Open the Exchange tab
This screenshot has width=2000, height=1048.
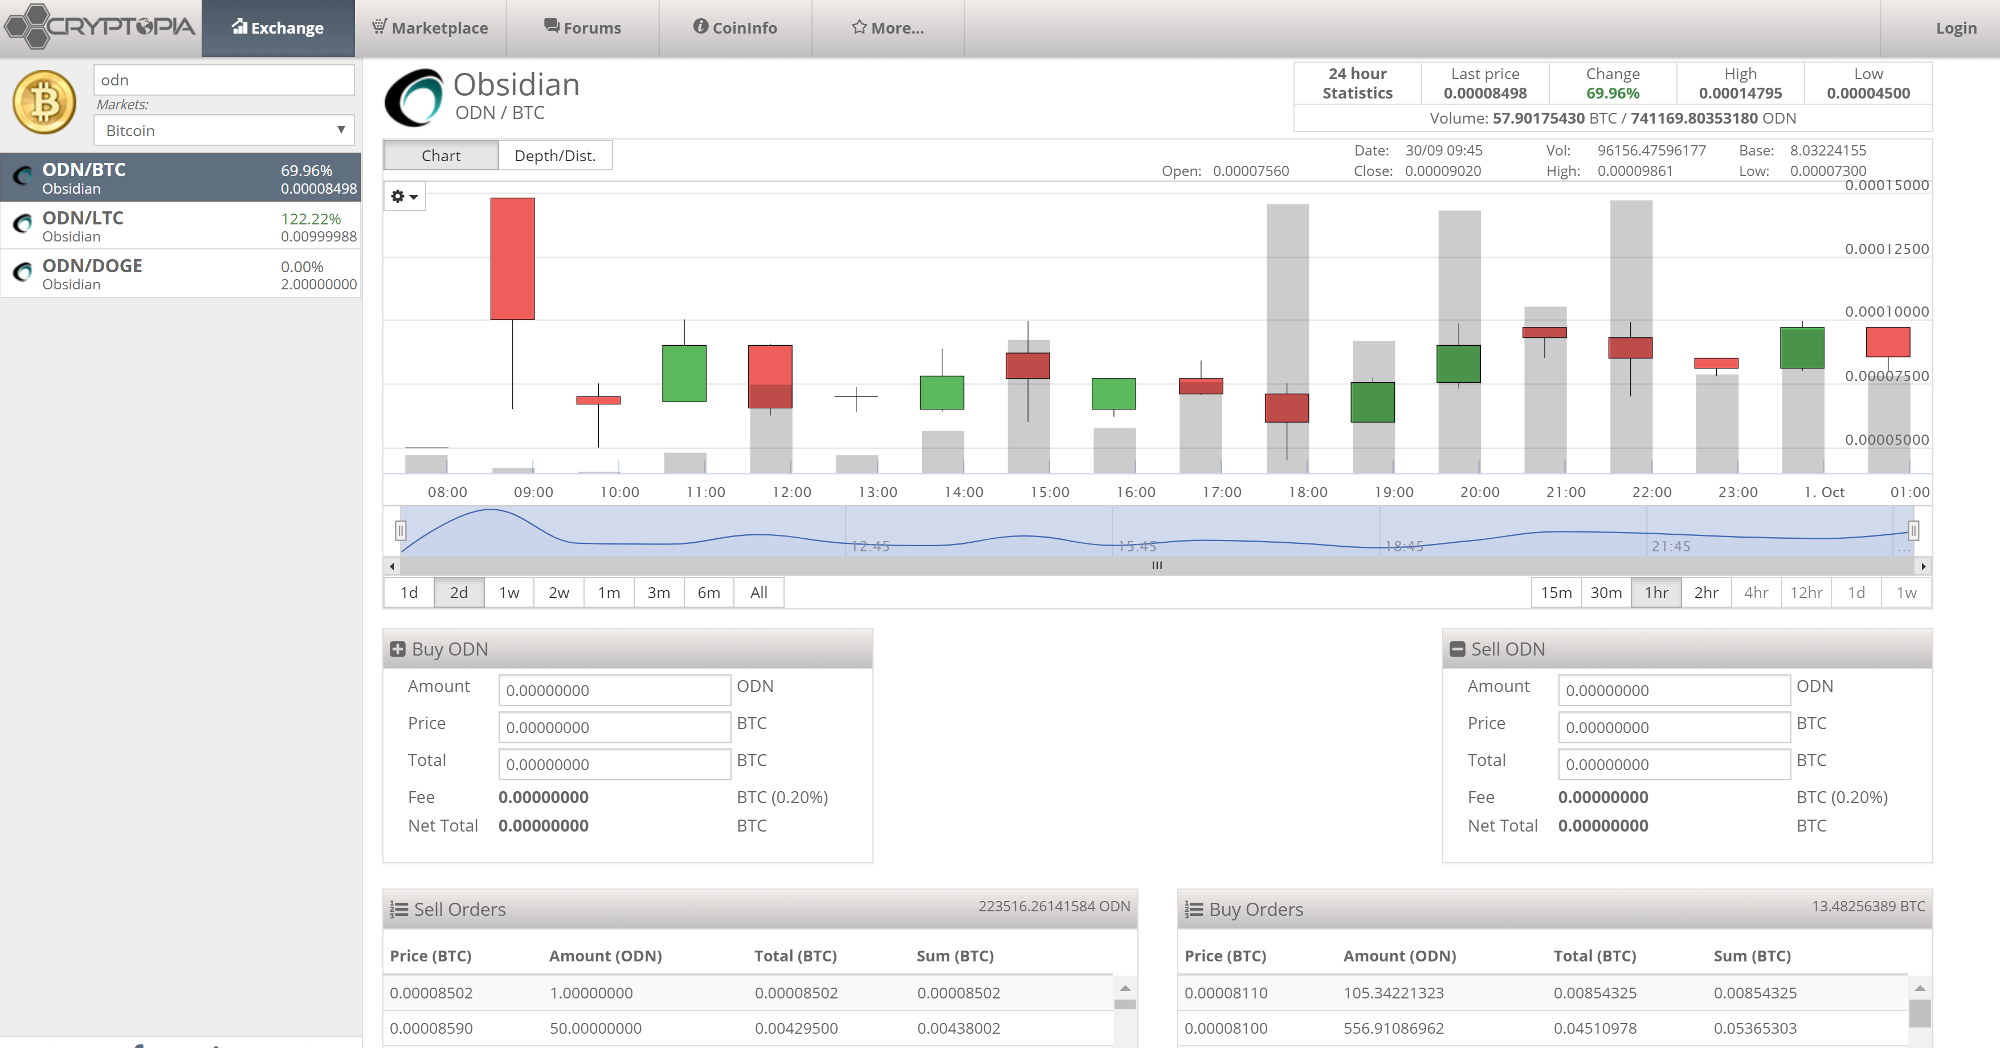coord(278,28)
